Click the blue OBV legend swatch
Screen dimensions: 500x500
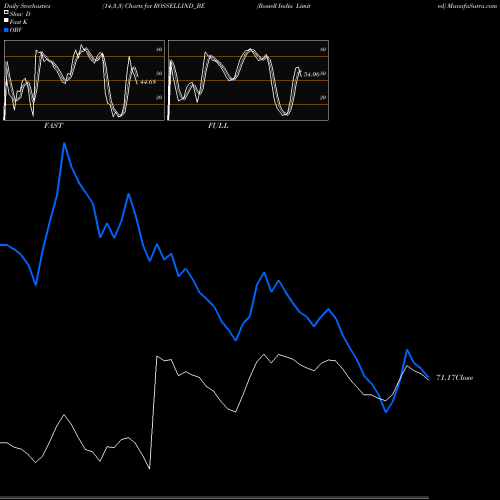tap(6, 30)
